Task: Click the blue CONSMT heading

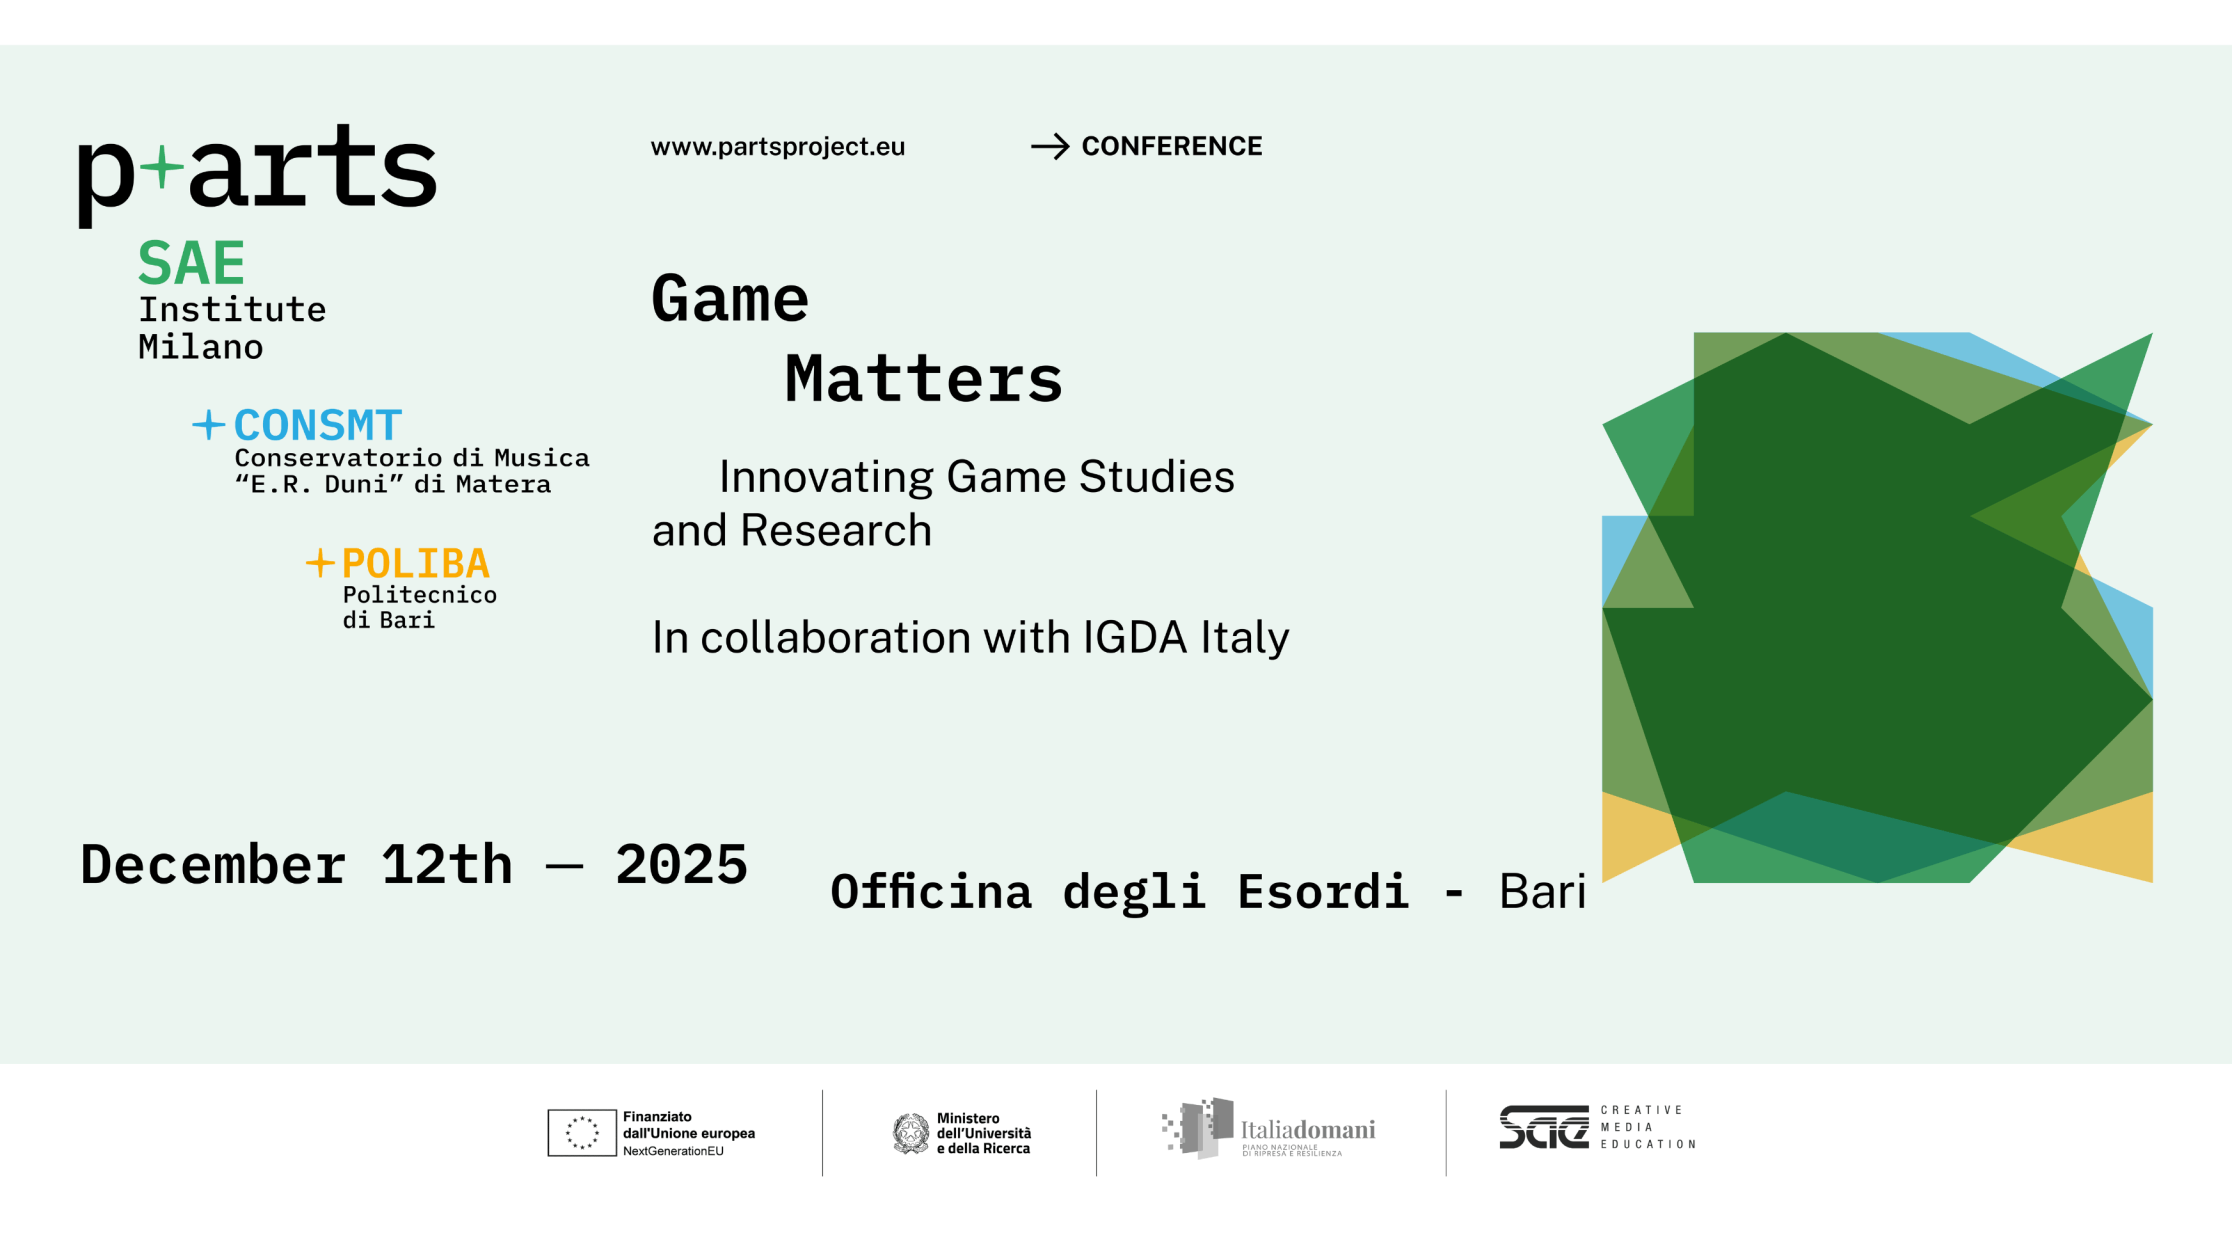Action: (317, 426)
